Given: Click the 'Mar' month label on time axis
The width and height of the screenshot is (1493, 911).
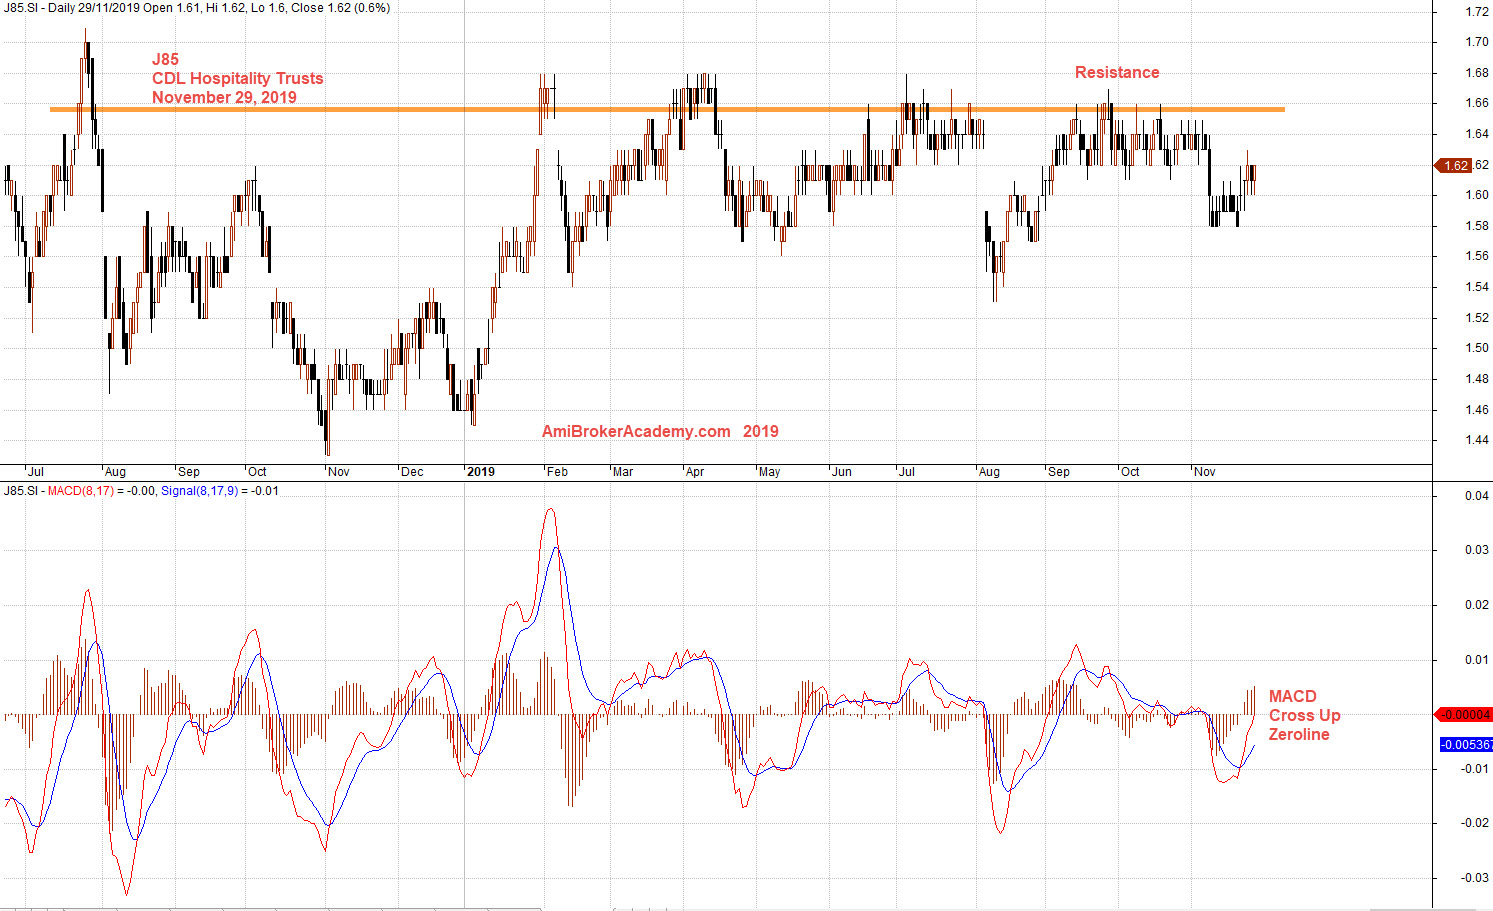Looking at the screenshot, I should pos(623,472).
